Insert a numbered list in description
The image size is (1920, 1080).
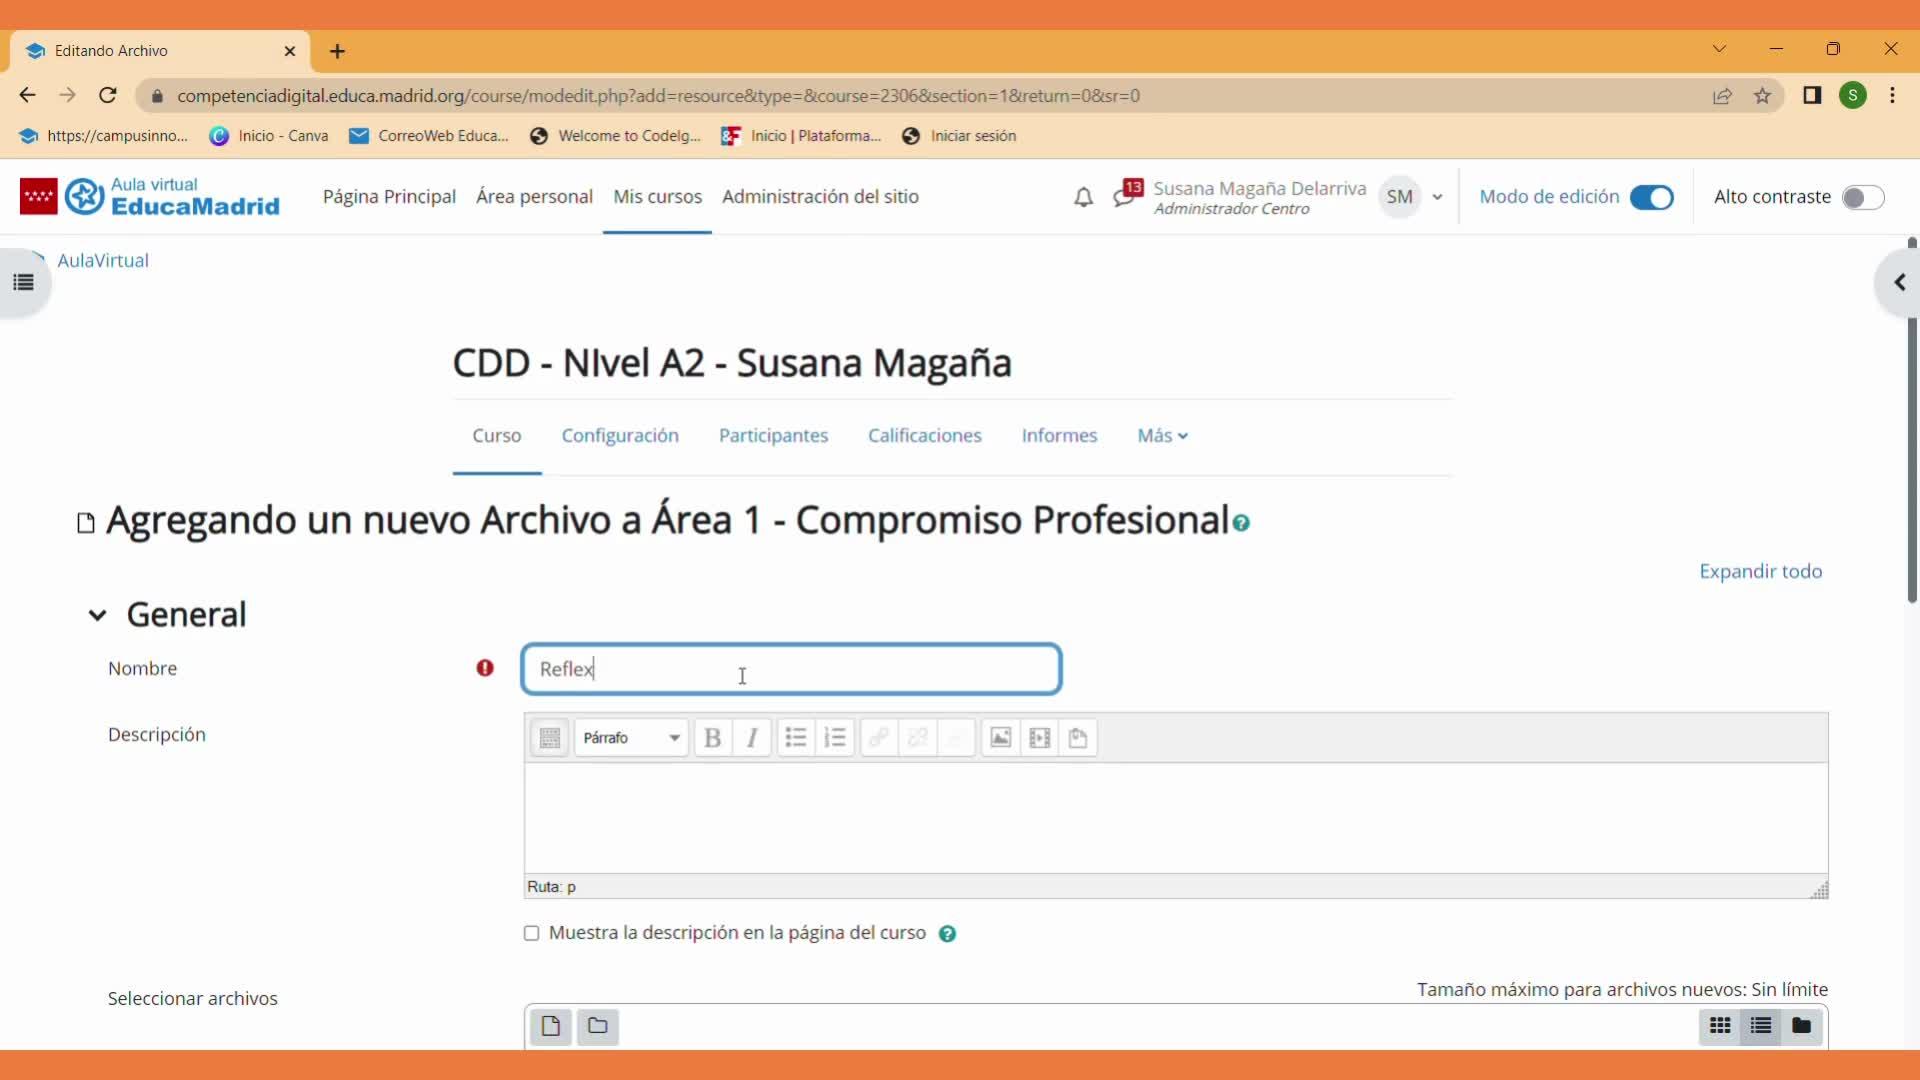coord(835,738)
